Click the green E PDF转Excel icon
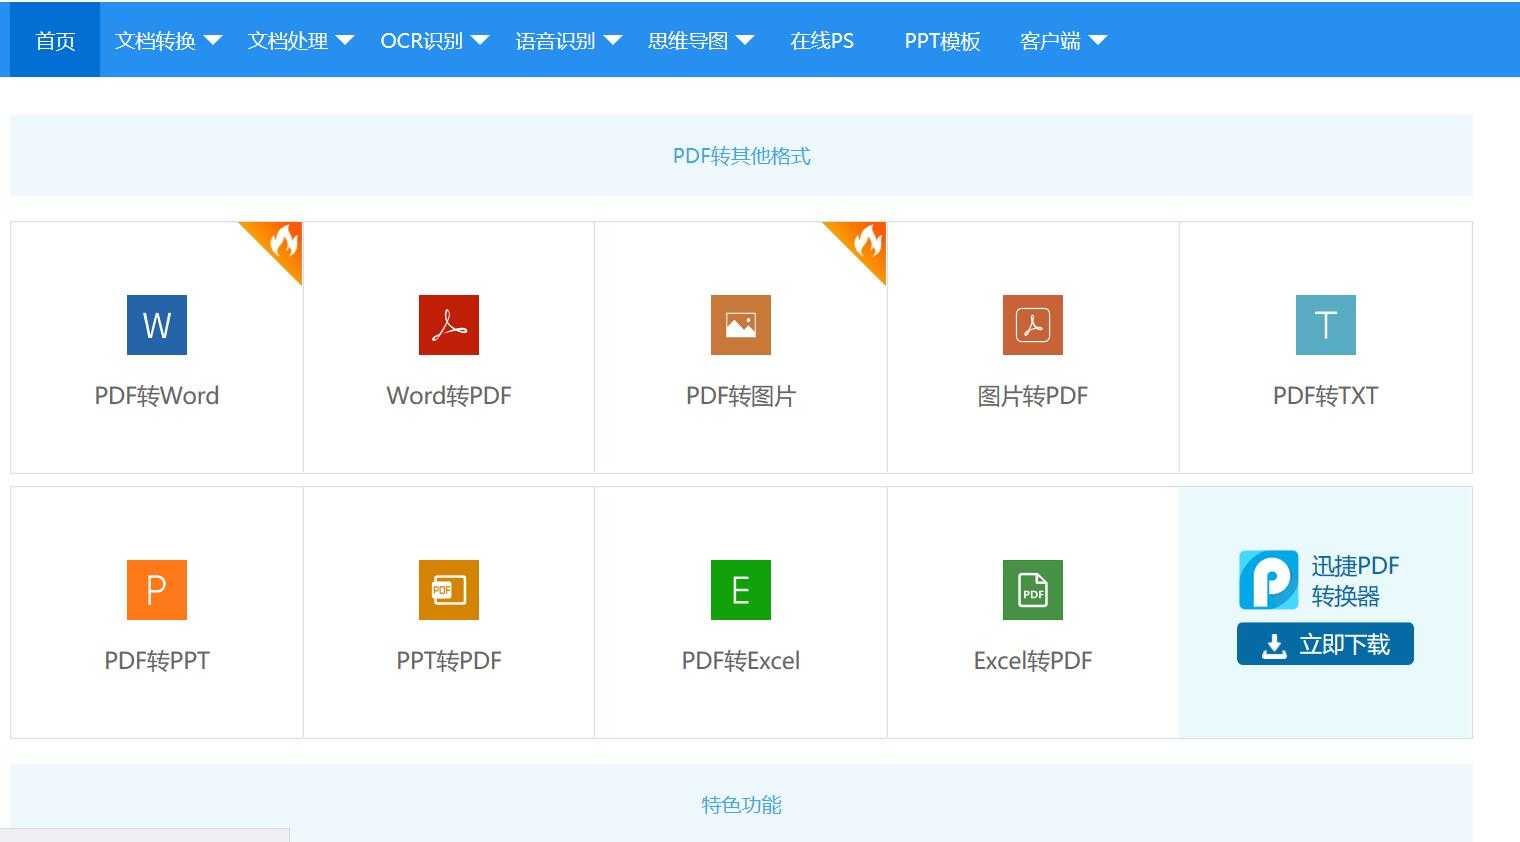Viewport: 1520px width, 842px height. (741, 590)
